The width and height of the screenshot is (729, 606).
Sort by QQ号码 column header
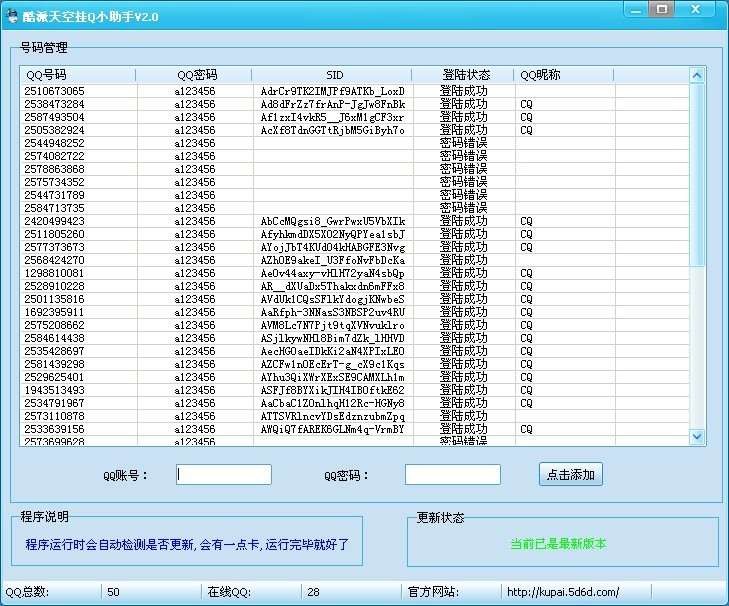[x=78, y=75]
